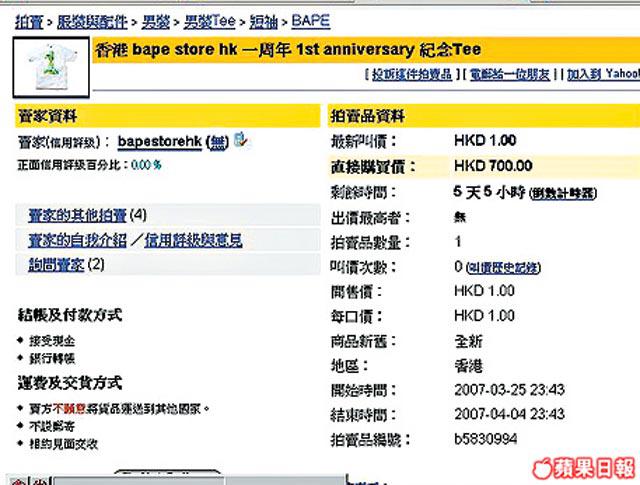640x485 pixels.
Task: Open the BAPE breadcrumb category
Action: (311, 21)
